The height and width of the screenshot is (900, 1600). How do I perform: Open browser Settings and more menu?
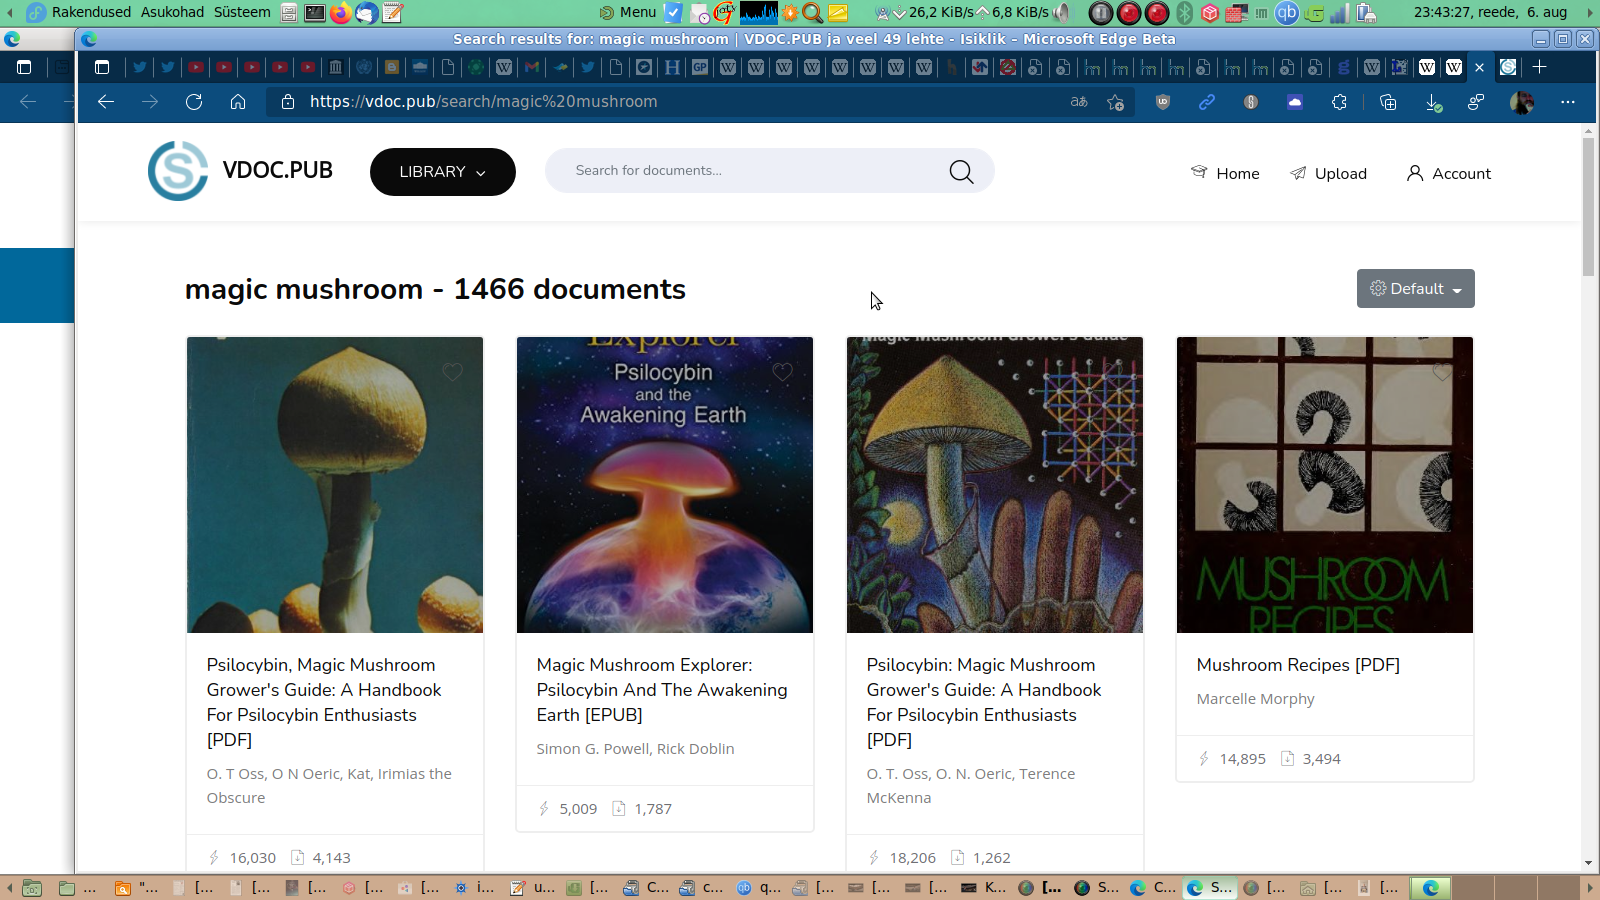pyautogui.click(x=1567, y=102)
